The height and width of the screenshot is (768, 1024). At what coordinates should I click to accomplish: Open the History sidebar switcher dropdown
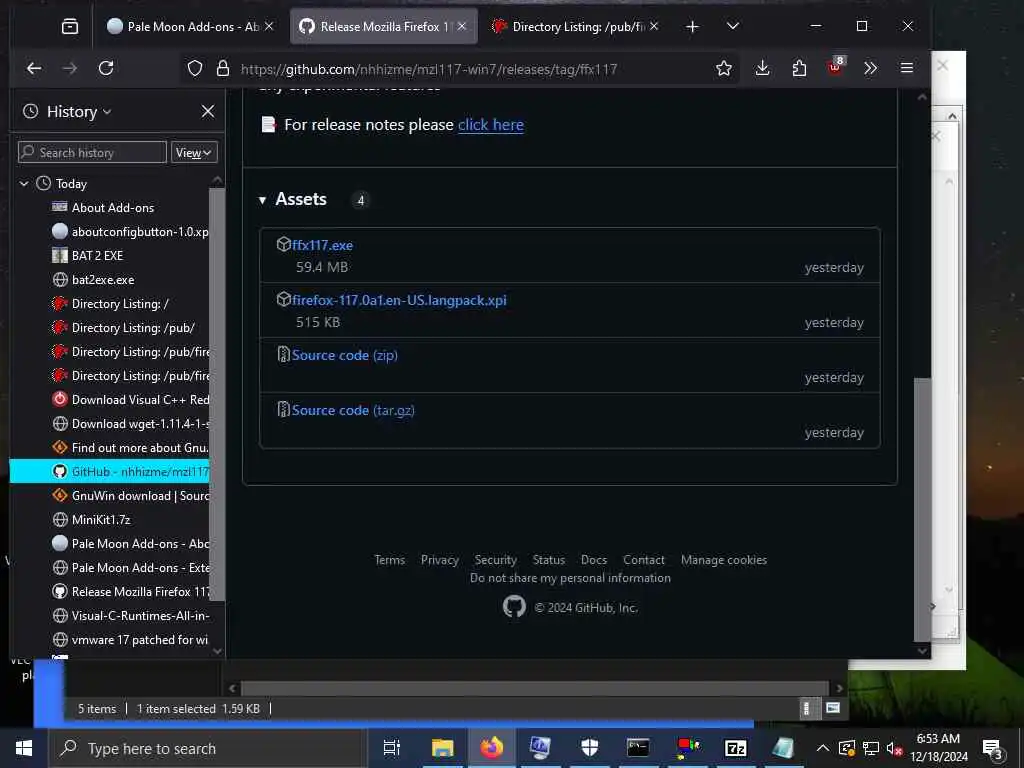click(78, 112)
